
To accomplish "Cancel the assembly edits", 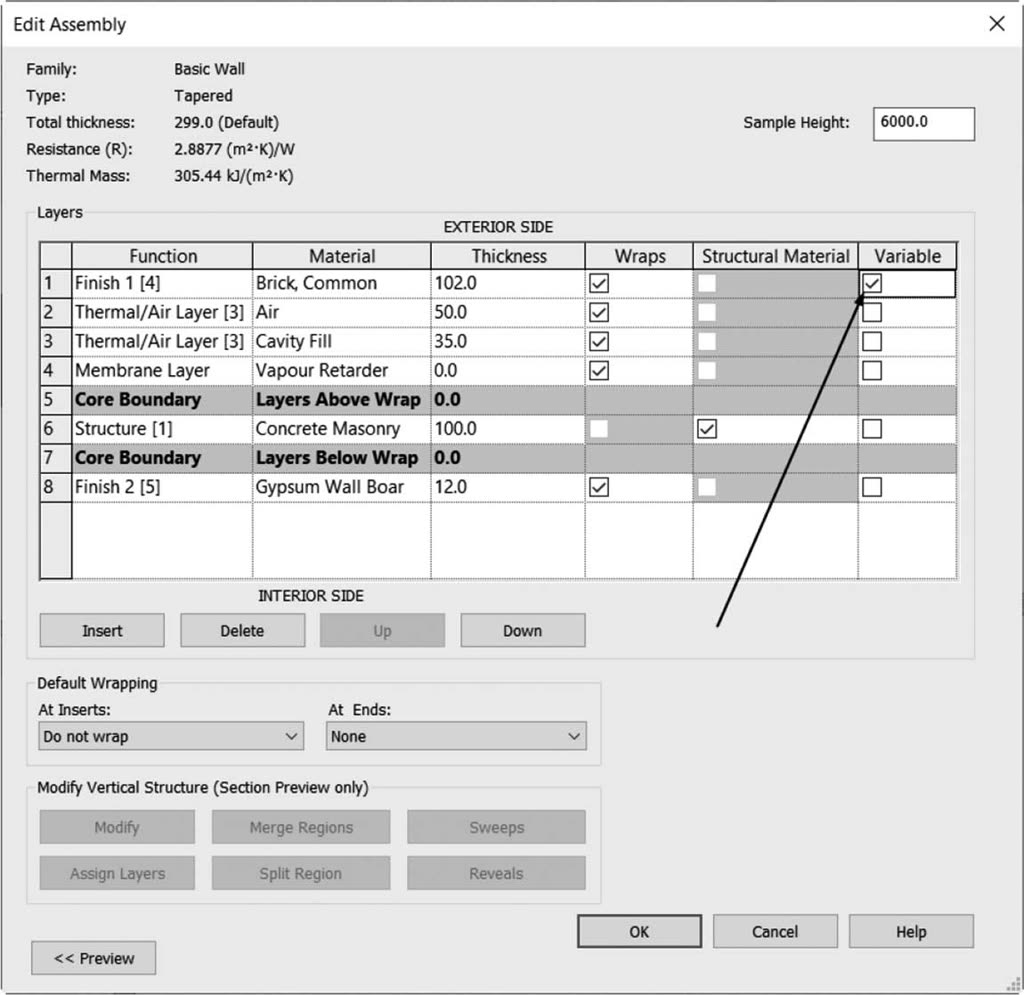I will [775, 932].
